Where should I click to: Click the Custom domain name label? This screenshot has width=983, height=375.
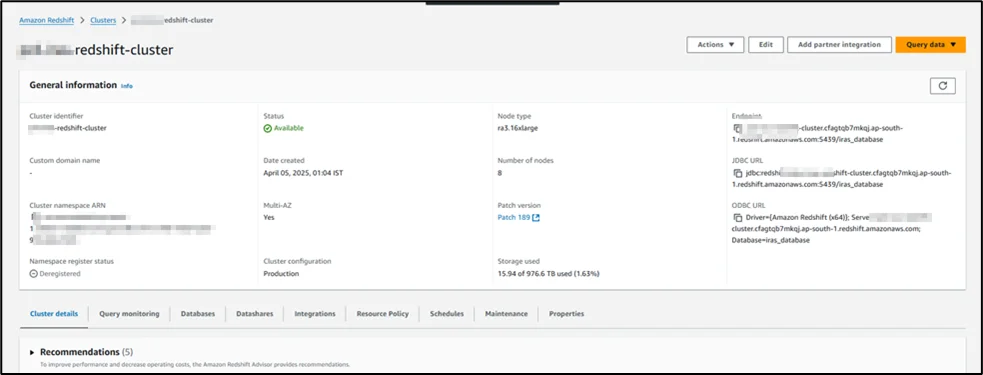pyautogui.click(x=65, y=161)
